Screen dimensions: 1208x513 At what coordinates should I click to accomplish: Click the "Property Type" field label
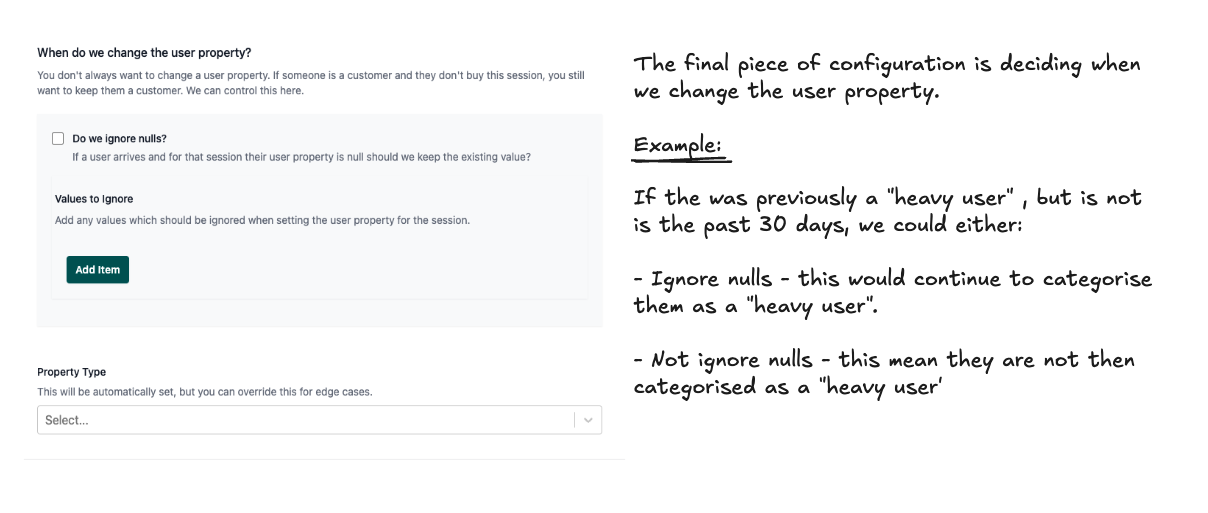[71, 372]
